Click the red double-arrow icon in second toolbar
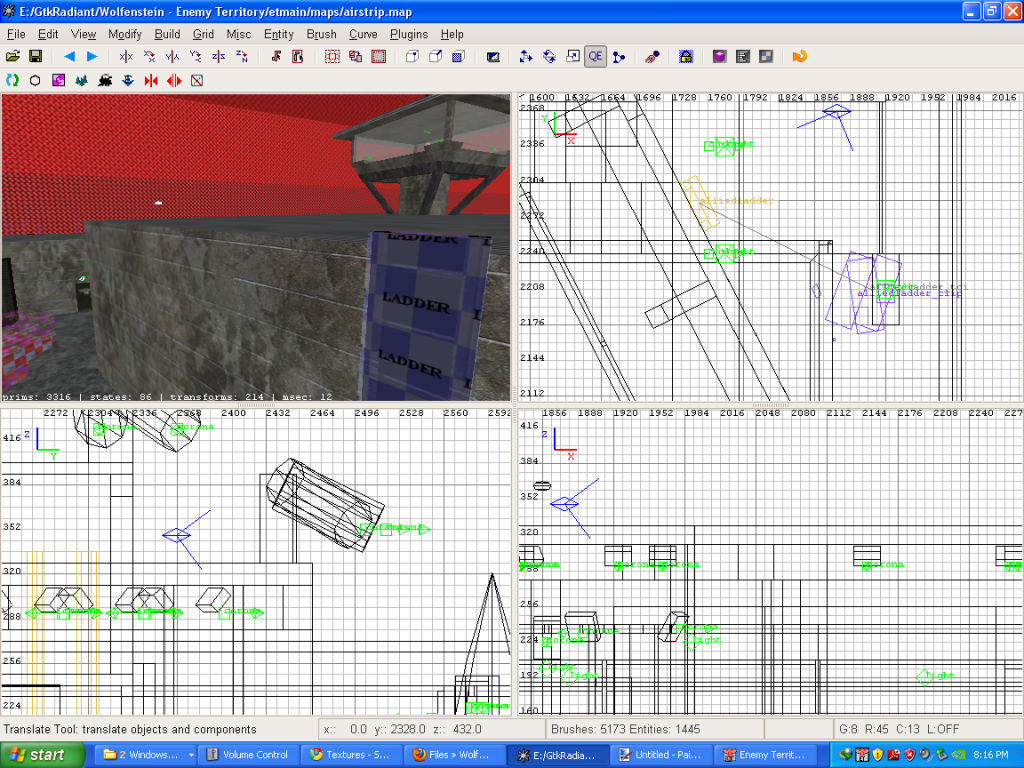The image size is (1024, 768). (x=174, y=80)
